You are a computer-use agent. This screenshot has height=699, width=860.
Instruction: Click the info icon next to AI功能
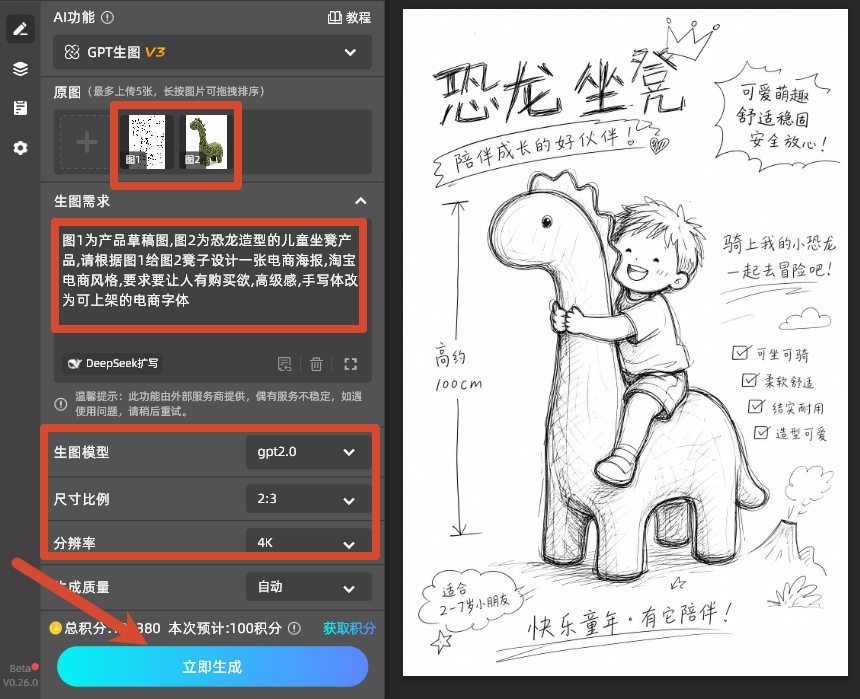click(108, 18)
